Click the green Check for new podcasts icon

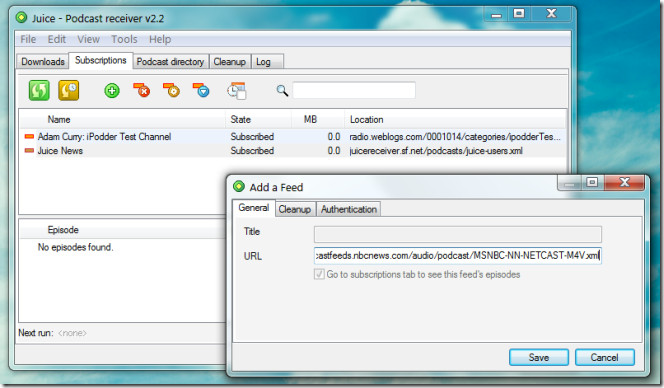point(39,90)
